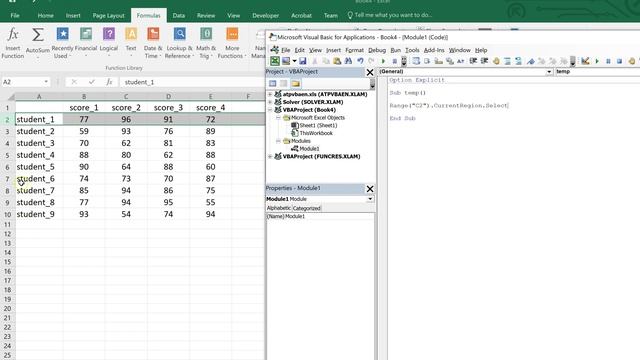
Task: Click the Insert Function fx icon in ribbon
Action: pos(13,34)
